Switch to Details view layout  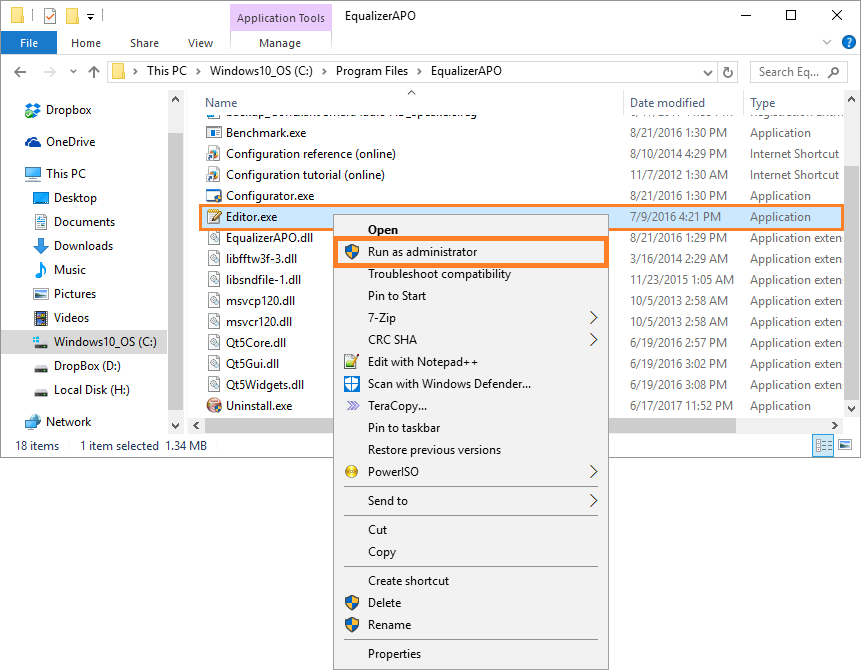(823, 445)
